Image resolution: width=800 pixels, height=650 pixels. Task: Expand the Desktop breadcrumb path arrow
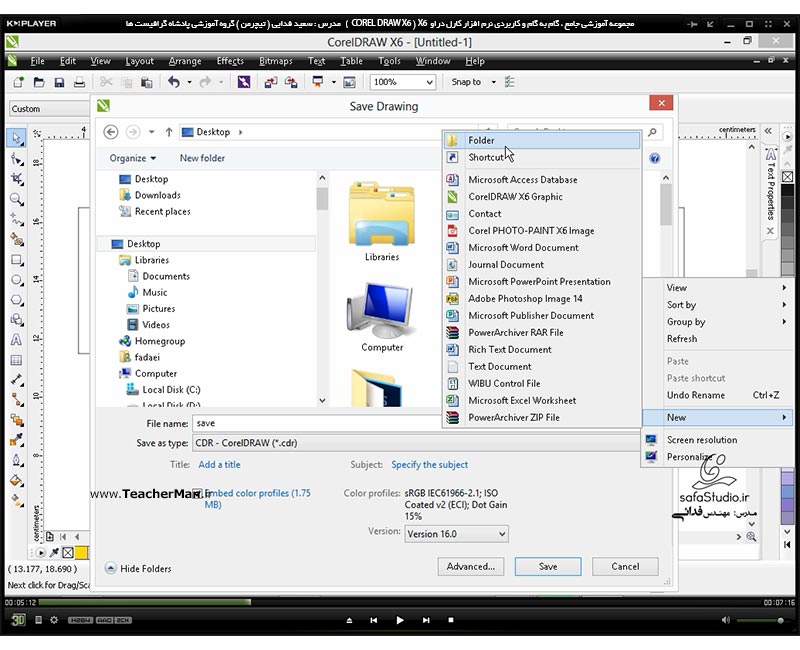click(x=240, y=132)
